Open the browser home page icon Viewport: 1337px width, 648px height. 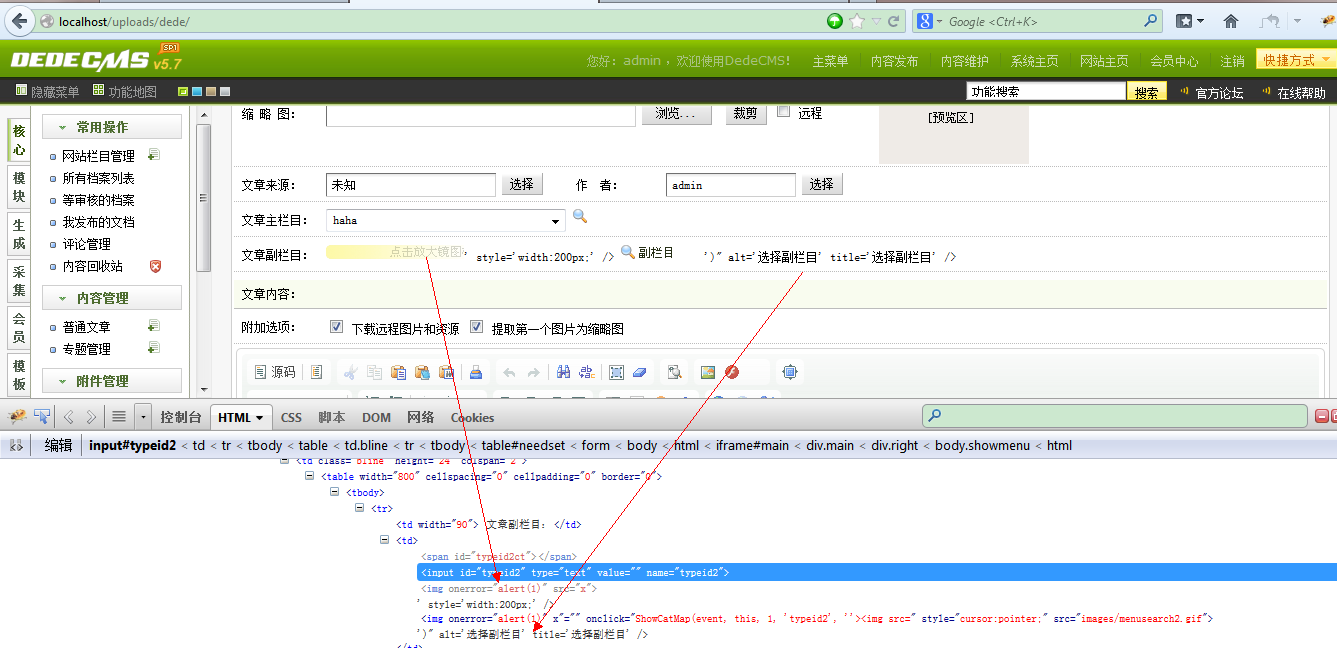1231,21
